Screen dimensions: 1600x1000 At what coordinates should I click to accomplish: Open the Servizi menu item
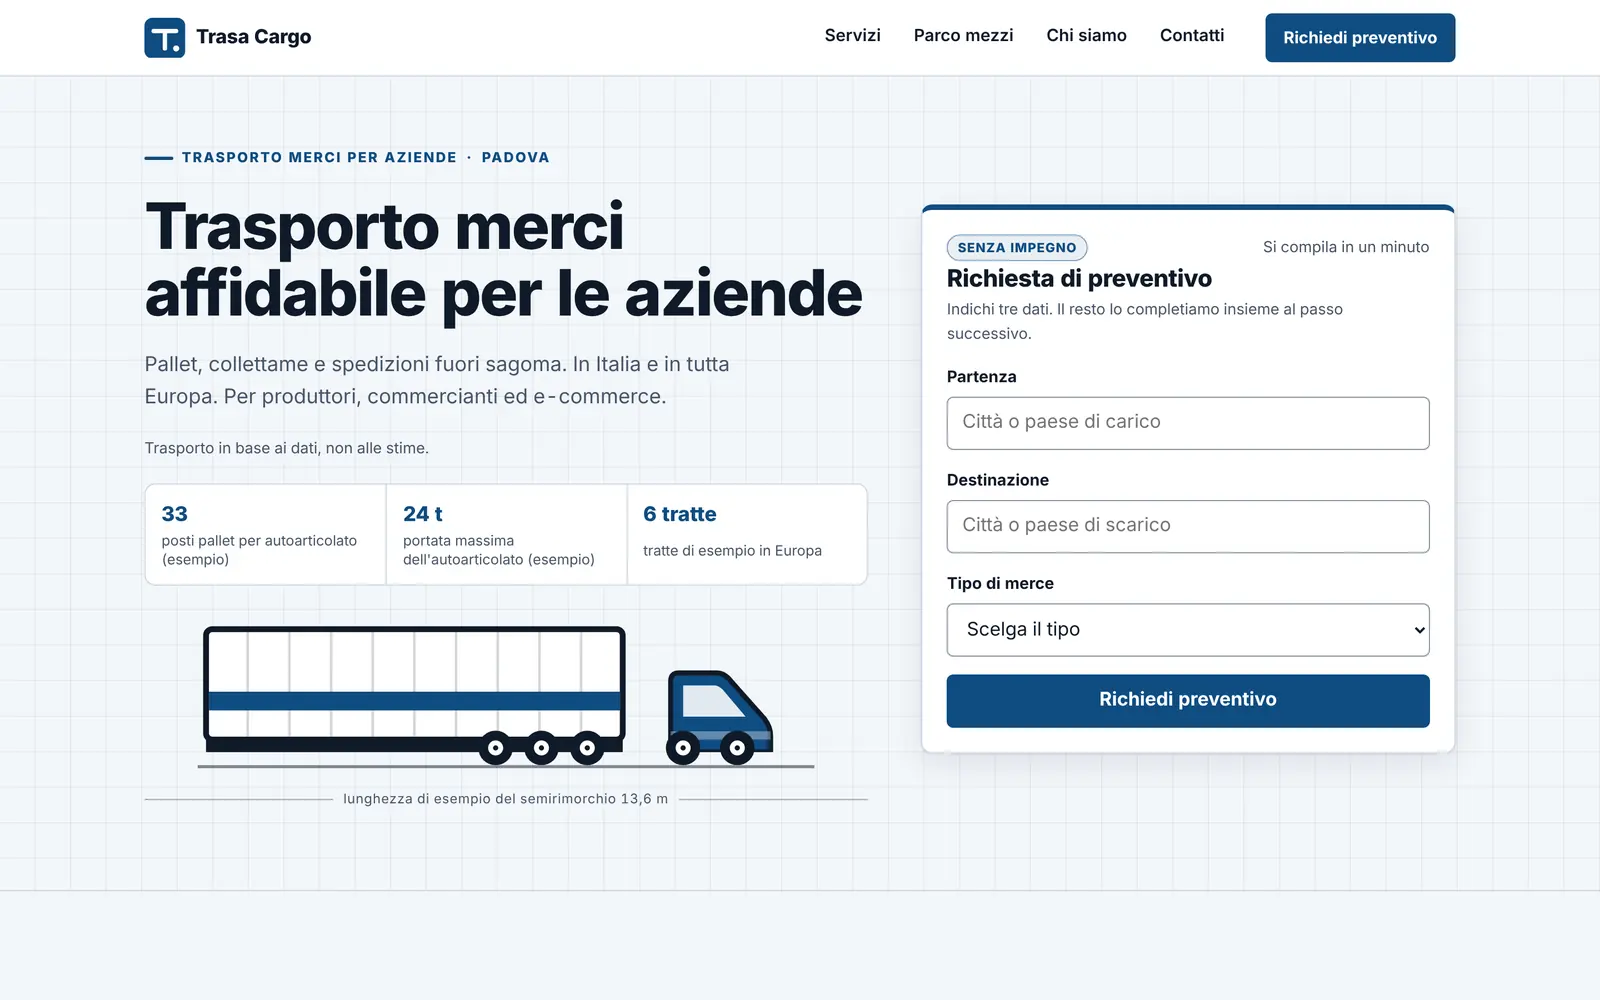[852, 36]
